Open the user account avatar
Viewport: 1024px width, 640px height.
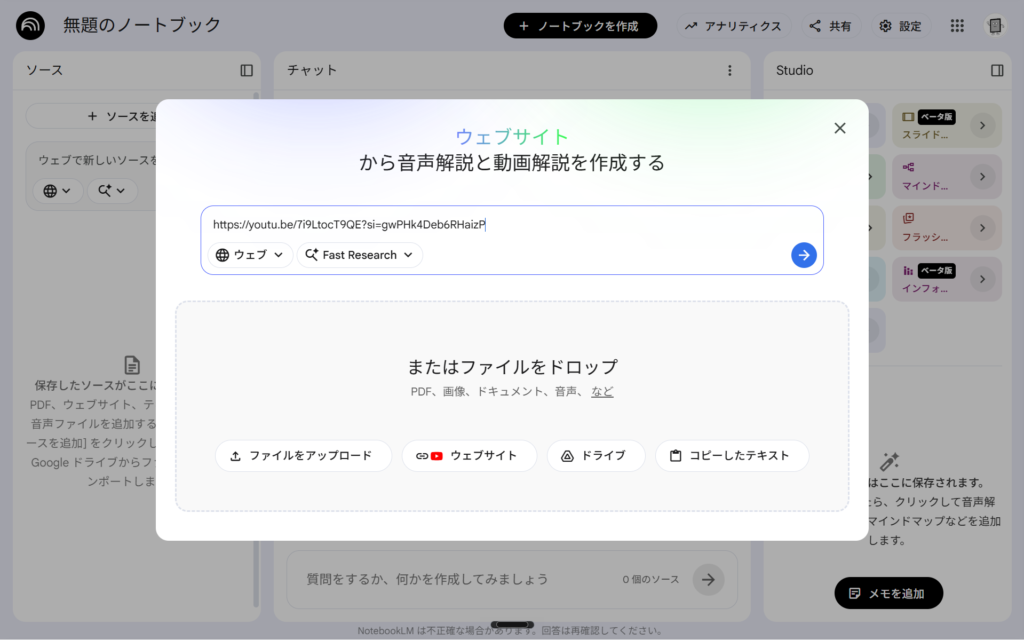tap(995, 25)
